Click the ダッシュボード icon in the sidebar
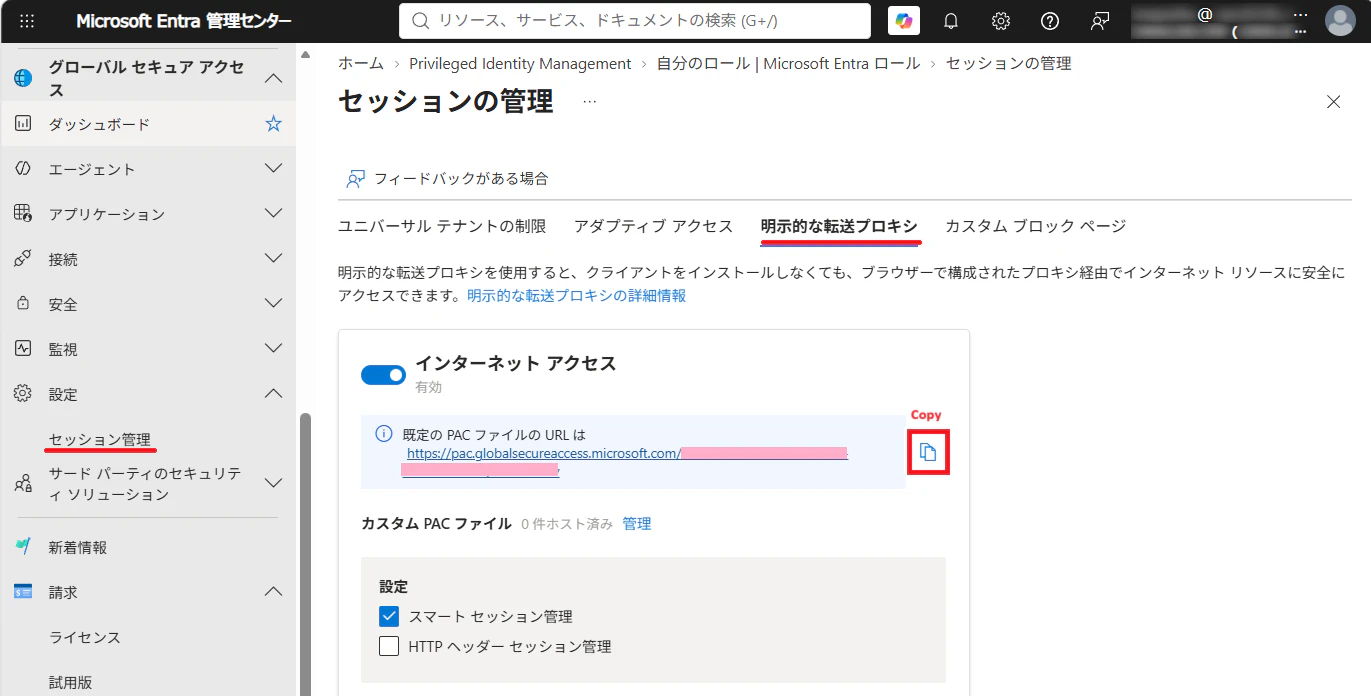The width and height of the screenshot is (1371, 696). pyautogui.click(x=23, y=124)
